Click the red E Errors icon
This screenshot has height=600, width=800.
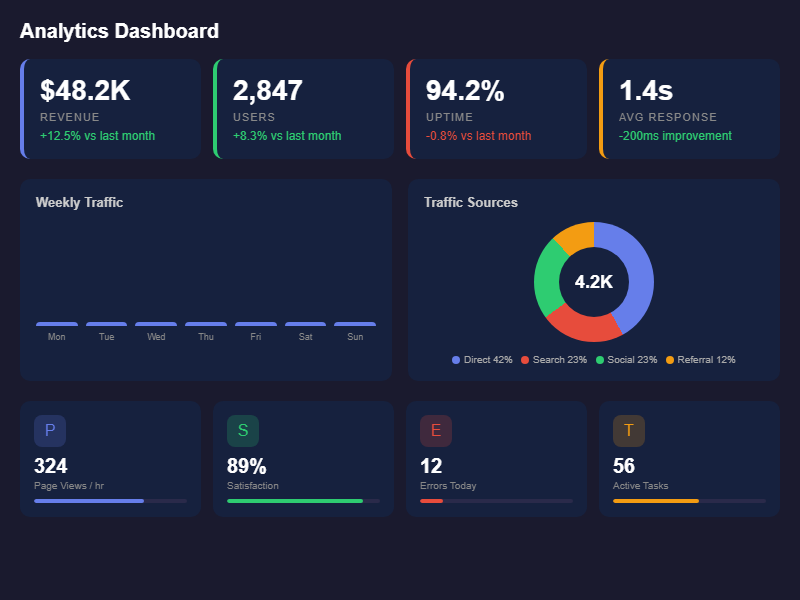point(436,431)
